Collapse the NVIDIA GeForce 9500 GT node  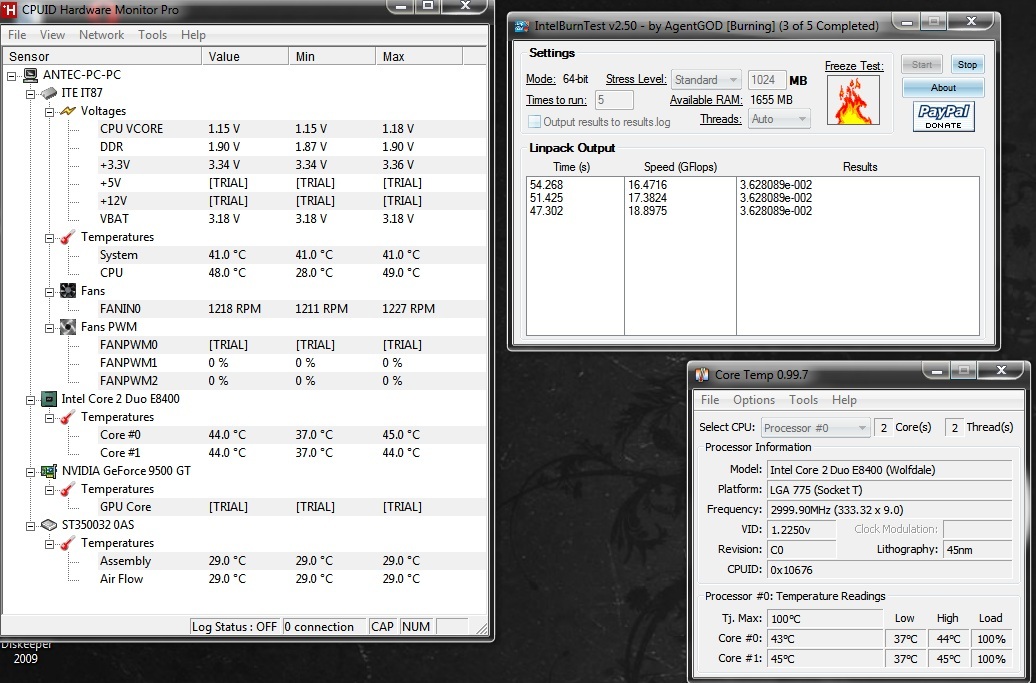(x=30, y=472)
